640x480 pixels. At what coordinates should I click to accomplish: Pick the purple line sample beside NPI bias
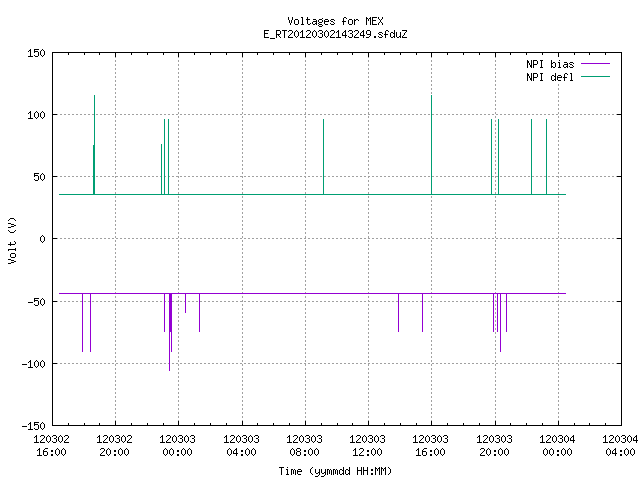(595, 64)
